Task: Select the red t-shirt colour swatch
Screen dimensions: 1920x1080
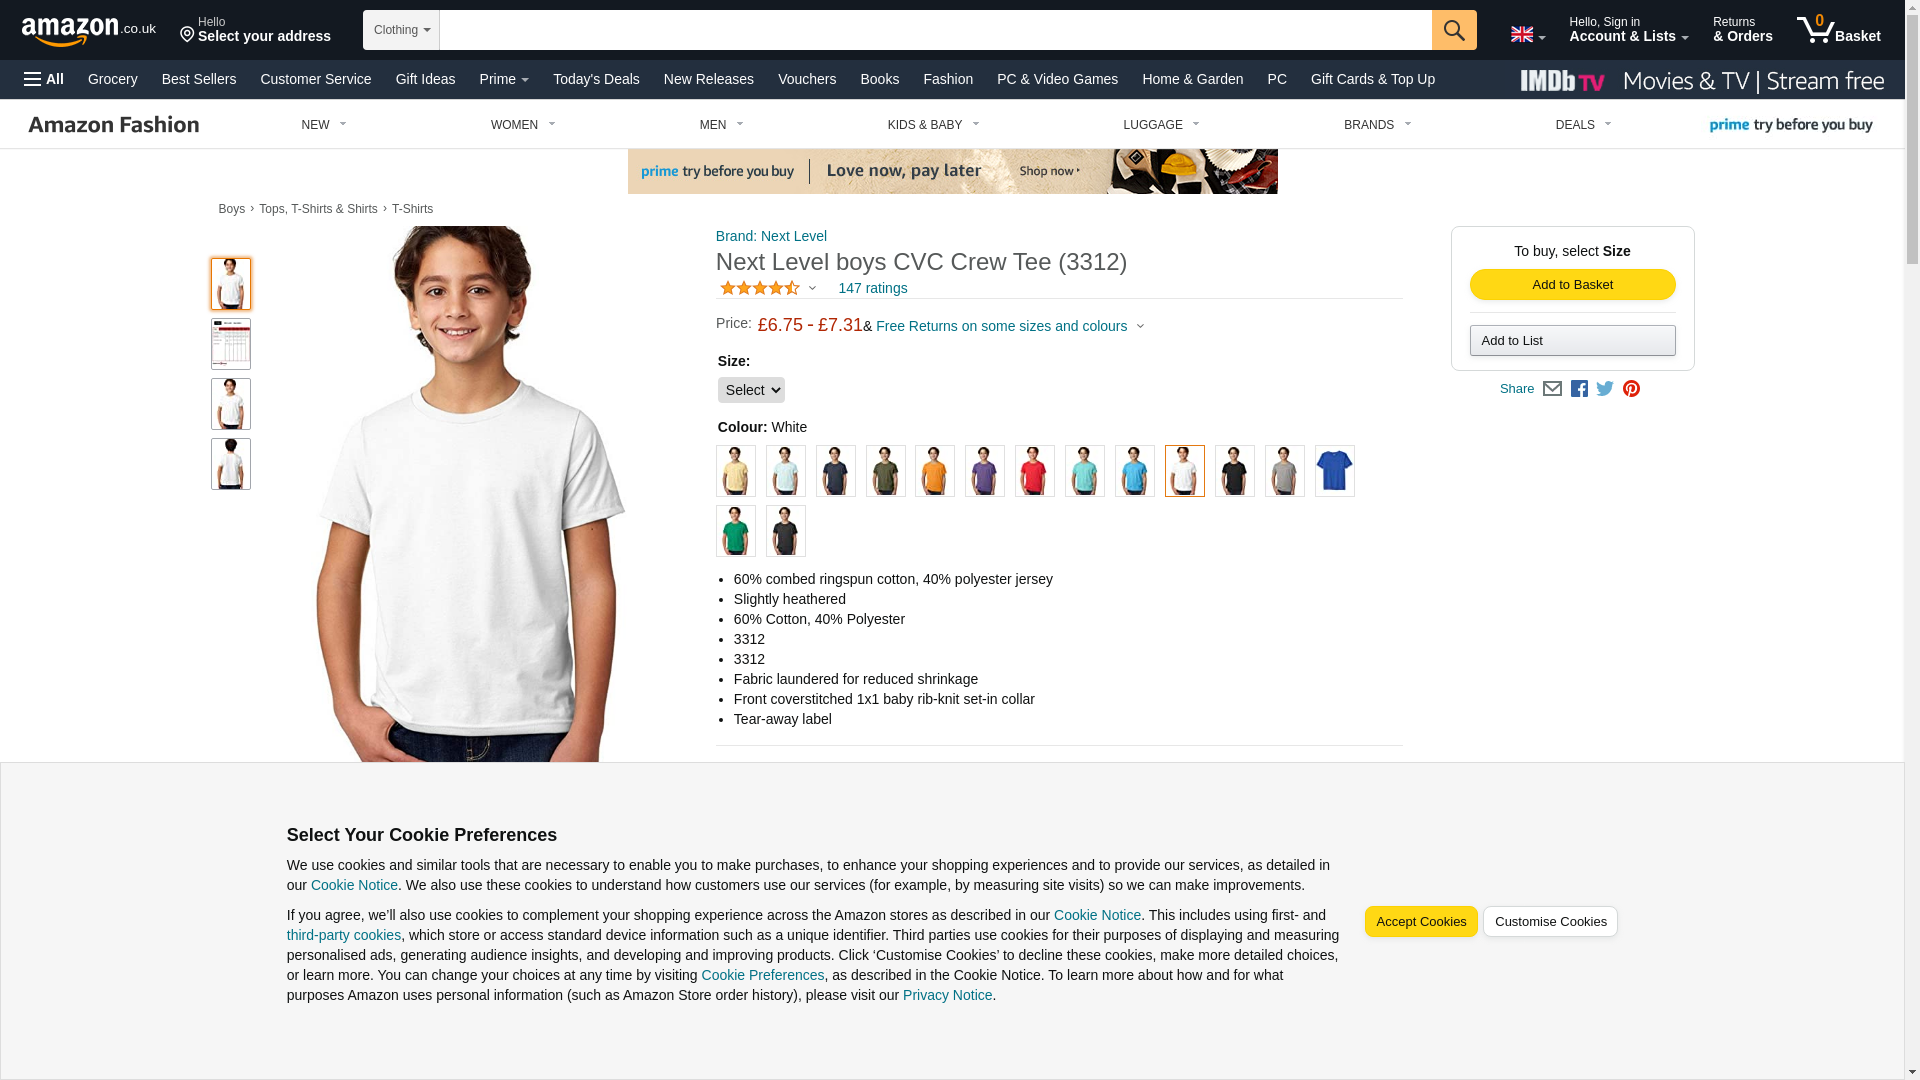Action: (1035, 471)
